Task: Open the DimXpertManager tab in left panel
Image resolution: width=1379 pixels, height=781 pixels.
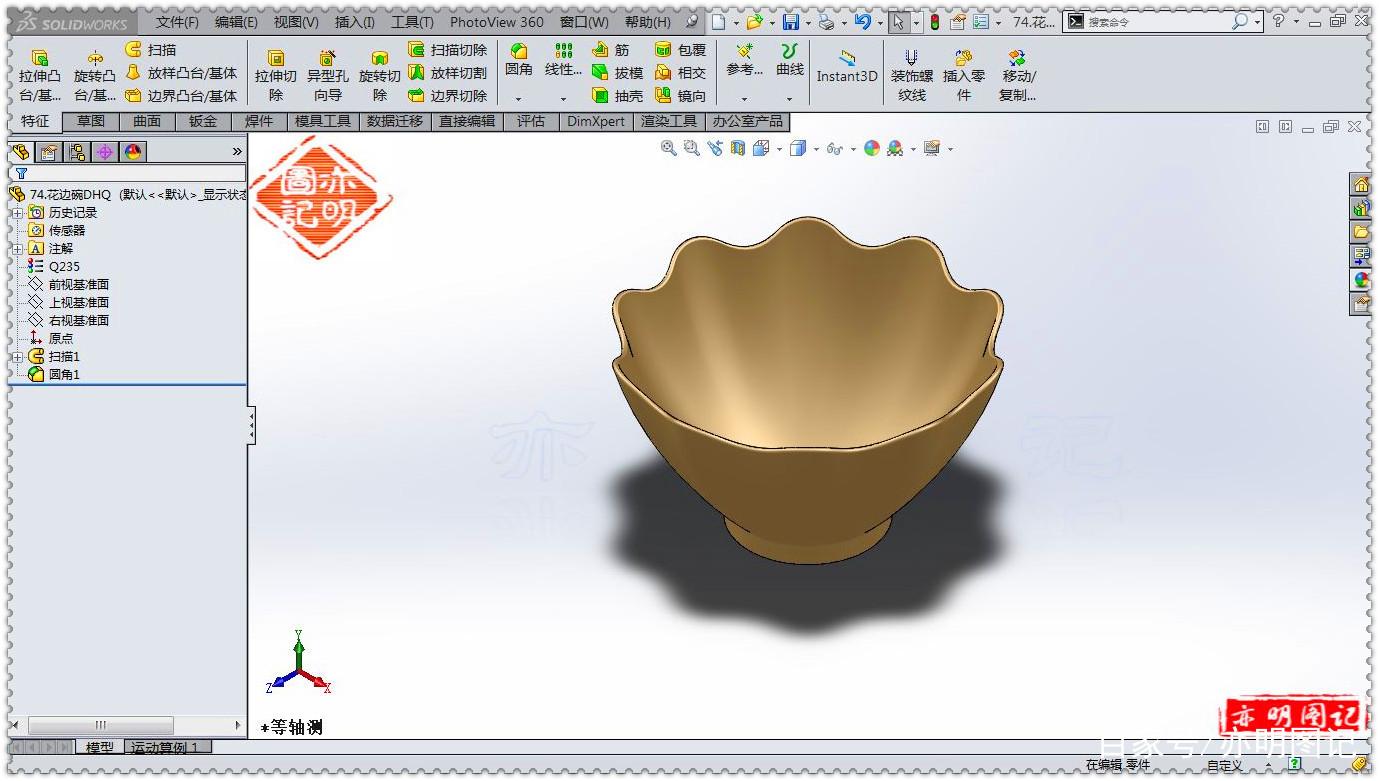Action: click(105, 152)
